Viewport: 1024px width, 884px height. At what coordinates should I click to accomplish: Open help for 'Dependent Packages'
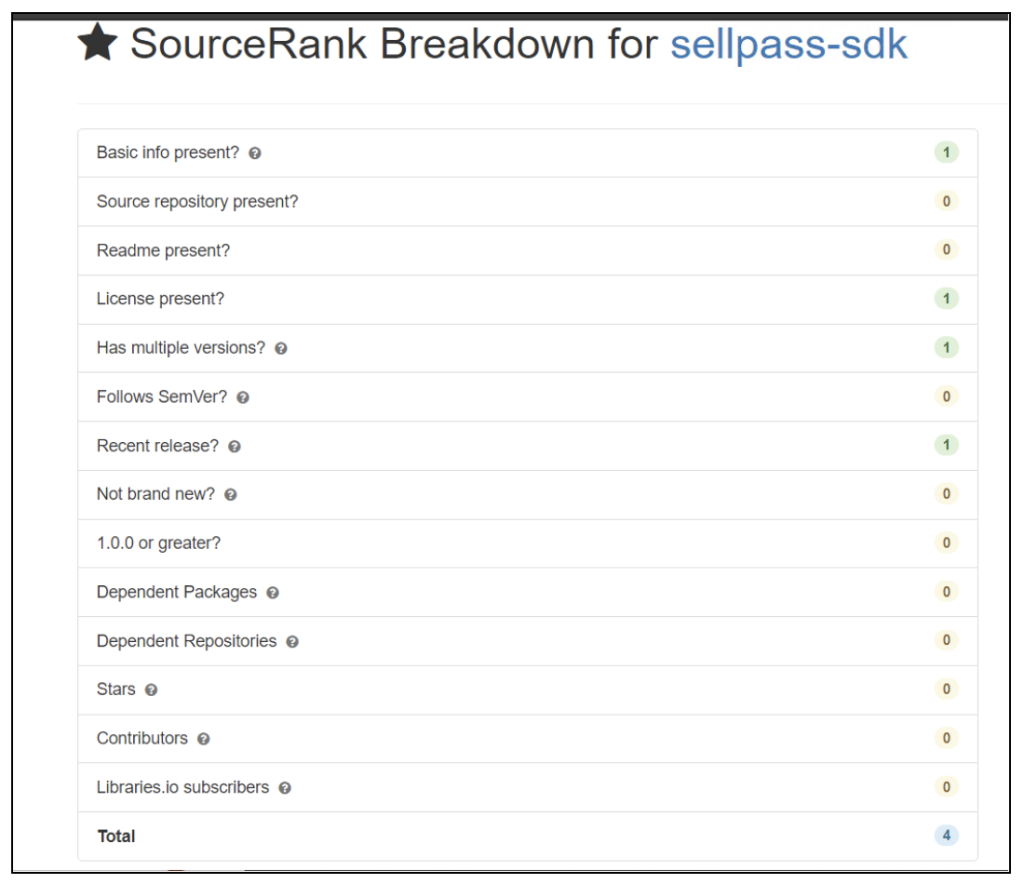(x=274, y=592)
